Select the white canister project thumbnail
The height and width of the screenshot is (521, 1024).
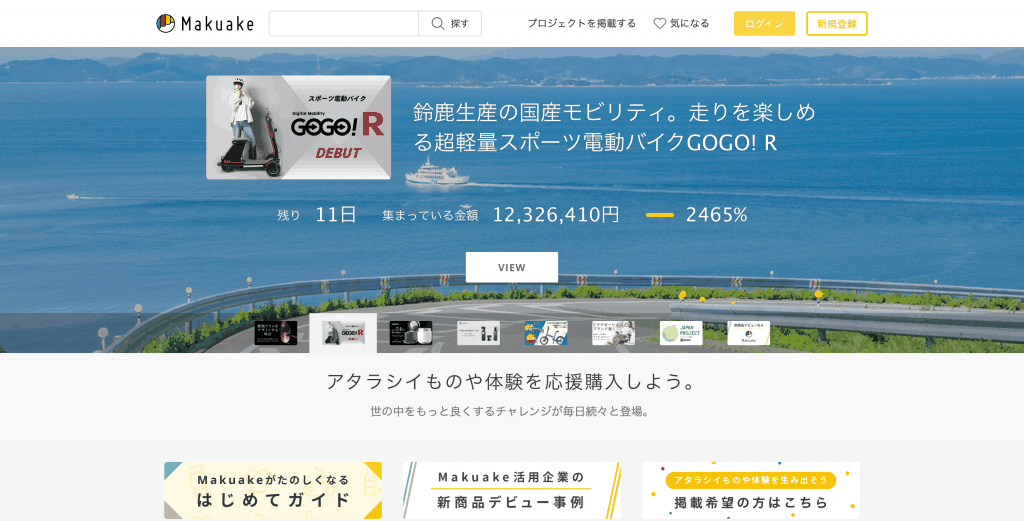pos(411,333)
